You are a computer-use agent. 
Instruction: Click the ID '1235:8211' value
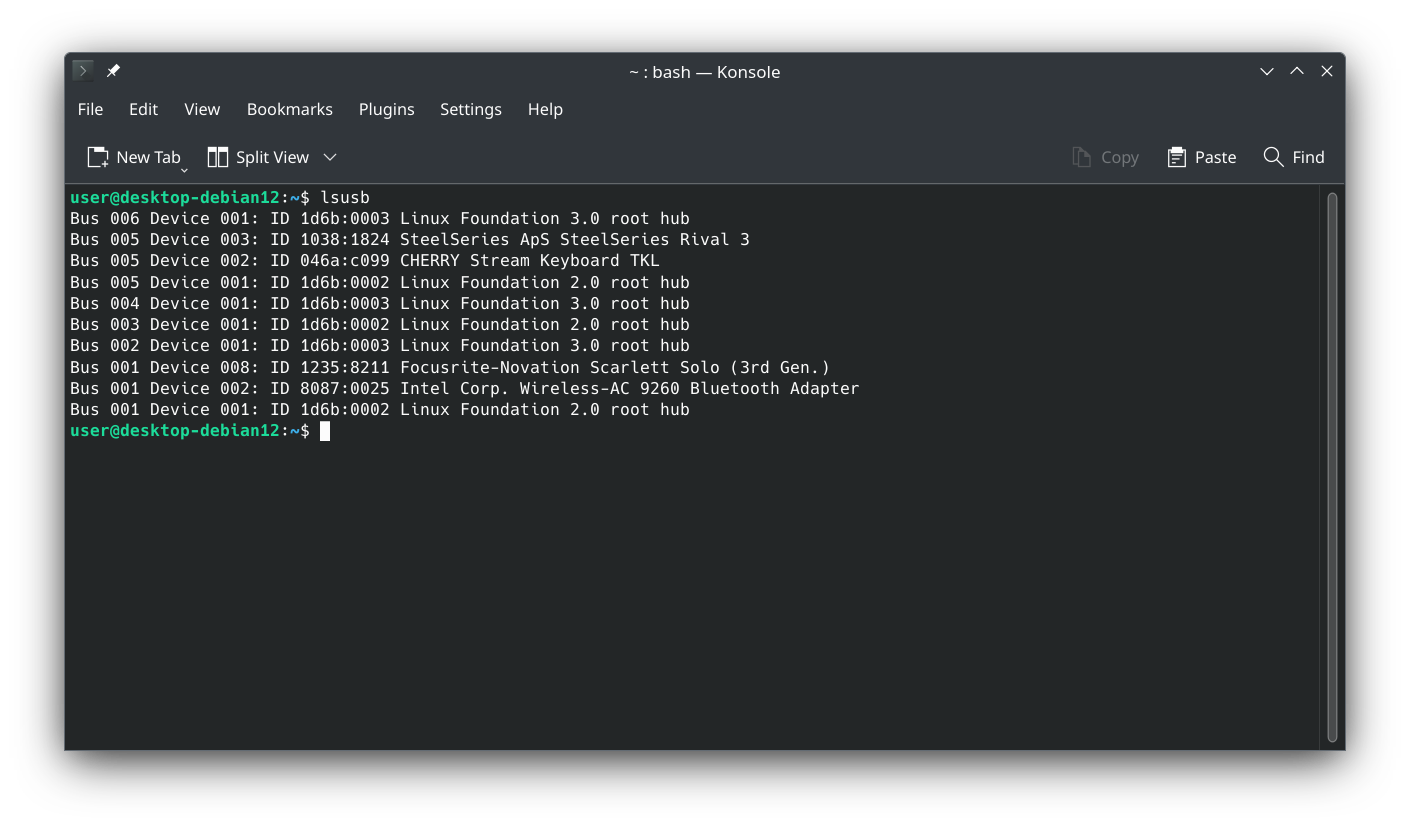coord(345,367)
